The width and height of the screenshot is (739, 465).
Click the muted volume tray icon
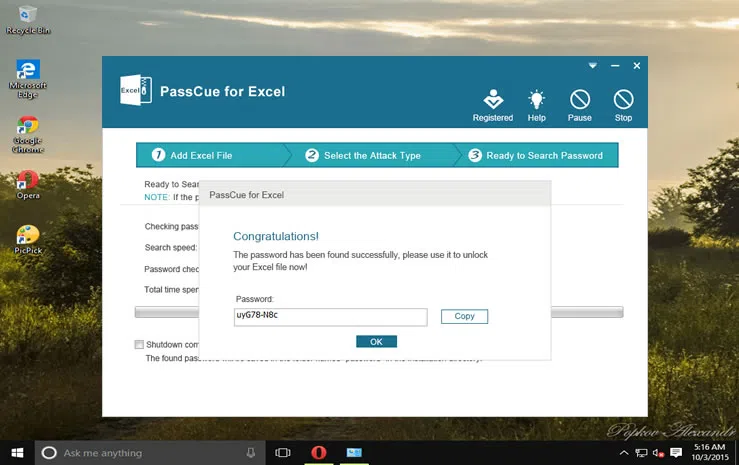tap(658, 453)
